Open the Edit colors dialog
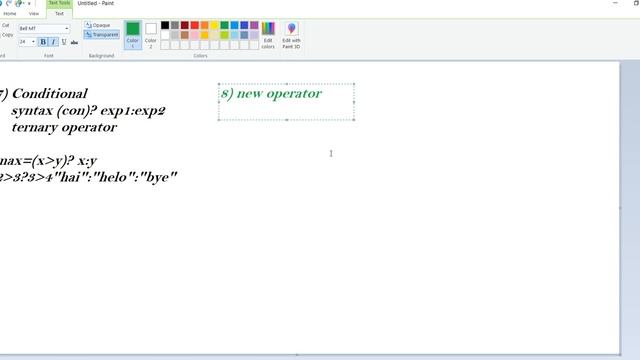The height and width of the screenshot is (360, 640). (268, 35)
